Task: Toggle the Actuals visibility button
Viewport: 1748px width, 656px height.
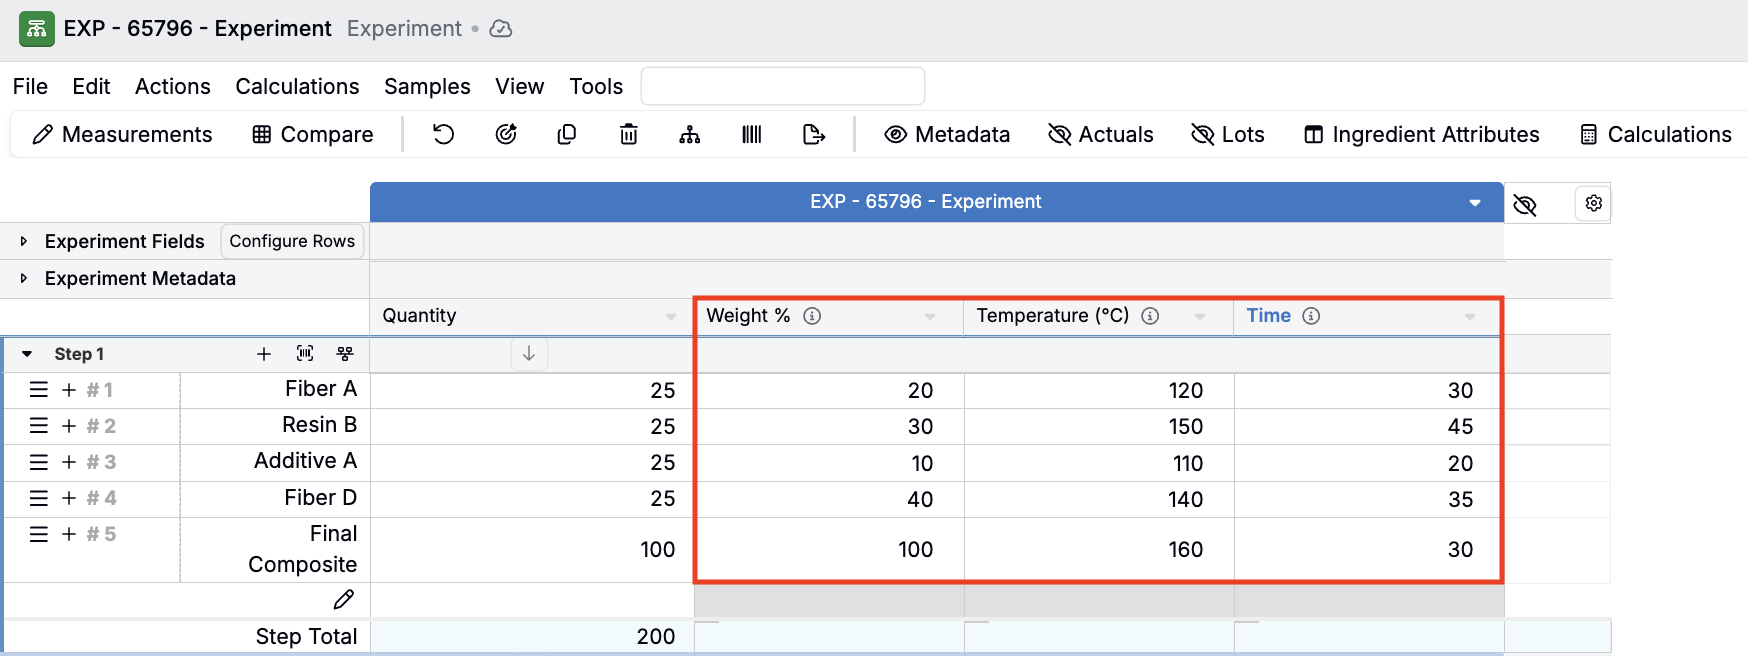Action: tap(1100, 134)
